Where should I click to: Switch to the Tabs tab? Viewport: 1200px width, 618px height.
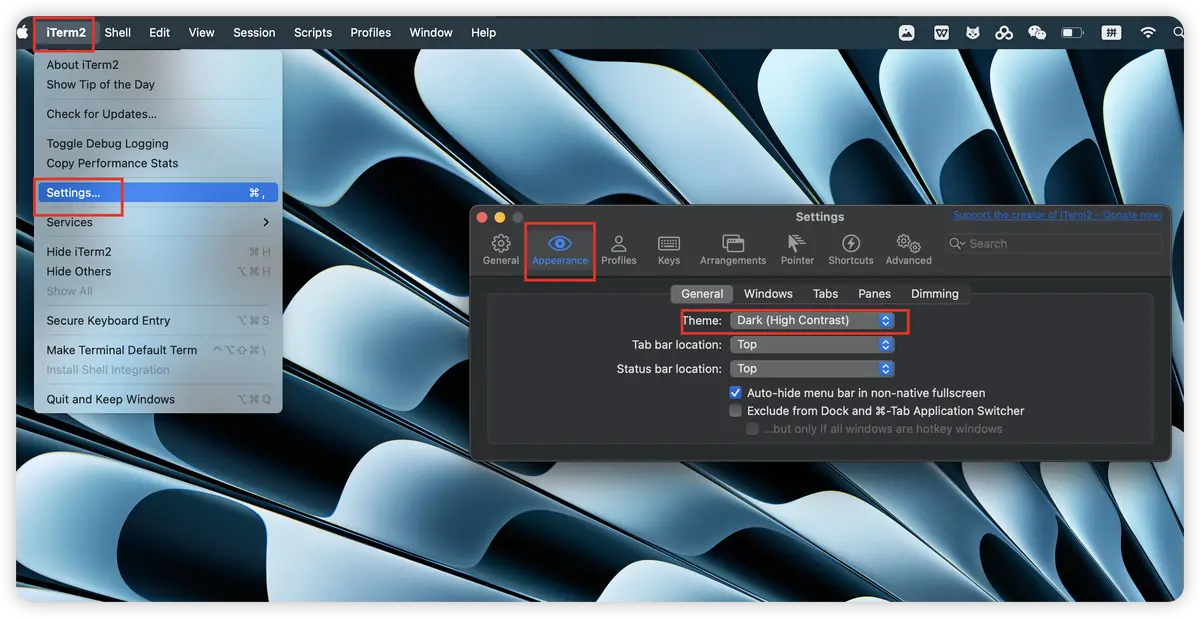click(825, 294)
